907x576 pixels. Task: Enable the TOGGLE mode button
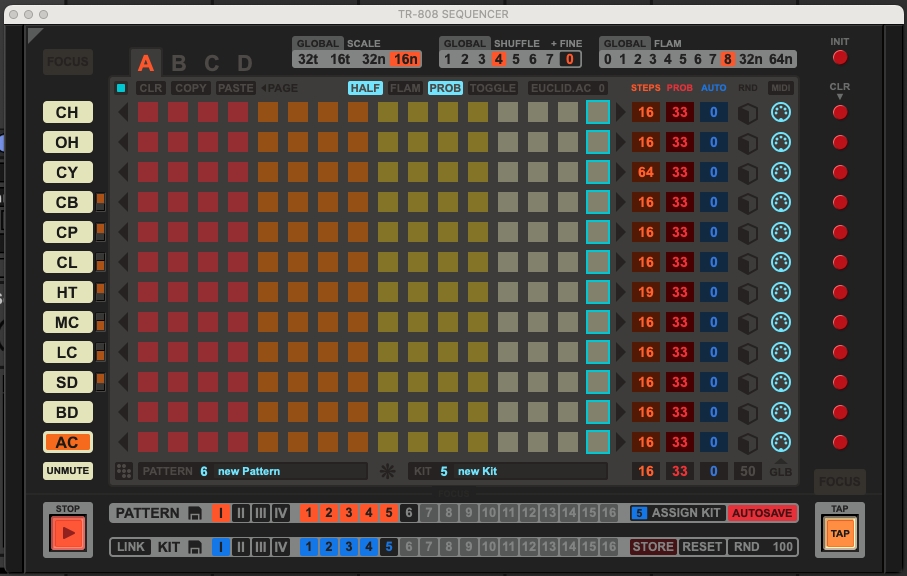492,88
